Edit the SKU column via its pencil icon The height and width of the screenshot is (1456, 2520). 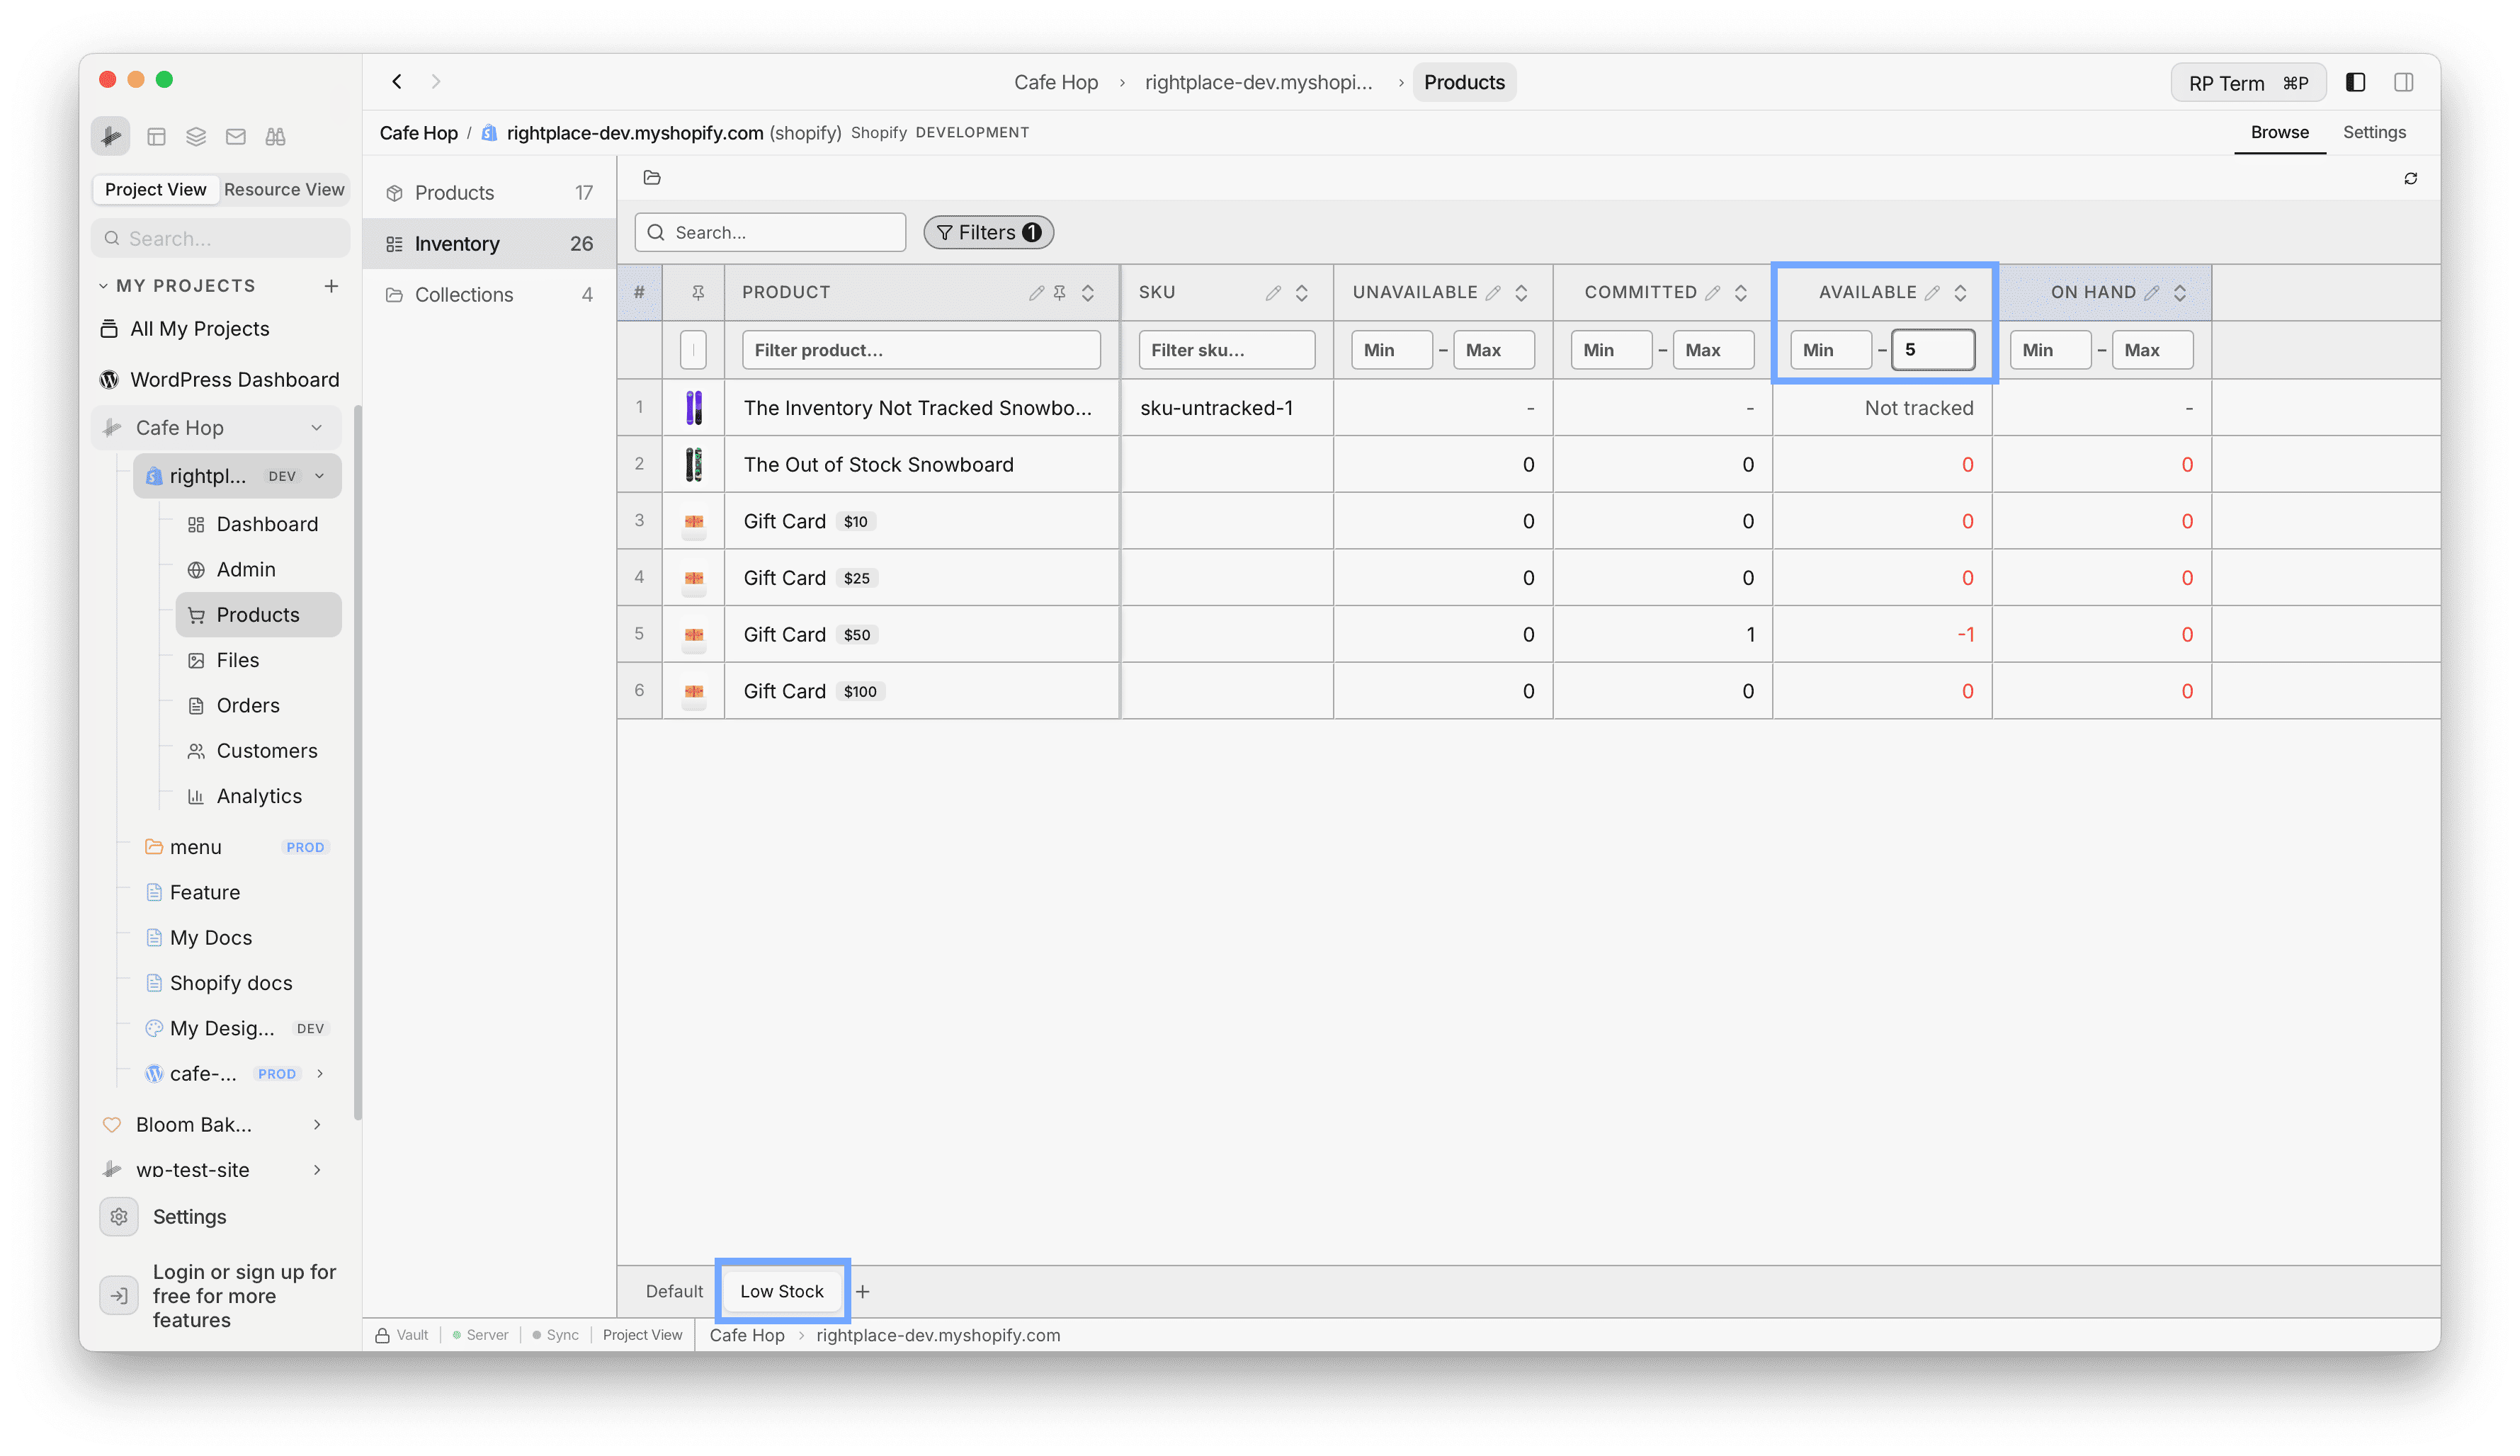1274,292
